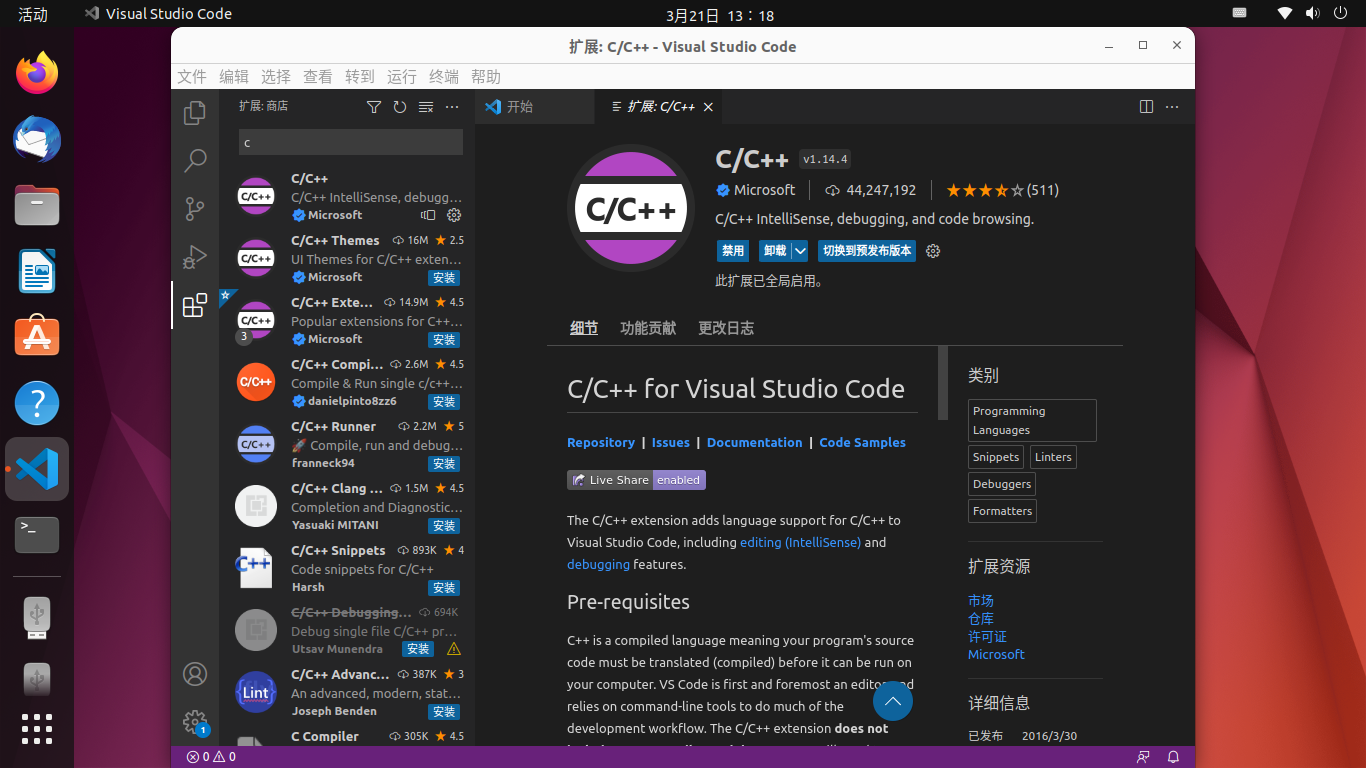Switch to the 开始 editor tab
Screen dimensions: 1366x768
pyautogui.click(x=535, y=107)
